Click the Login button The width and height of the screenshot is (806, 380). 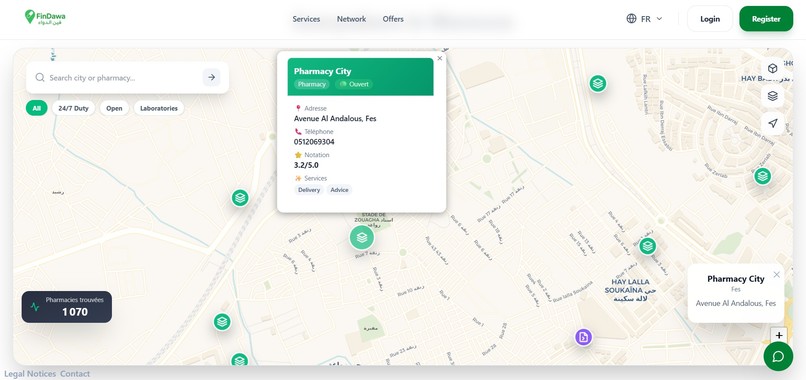point(710,19)
